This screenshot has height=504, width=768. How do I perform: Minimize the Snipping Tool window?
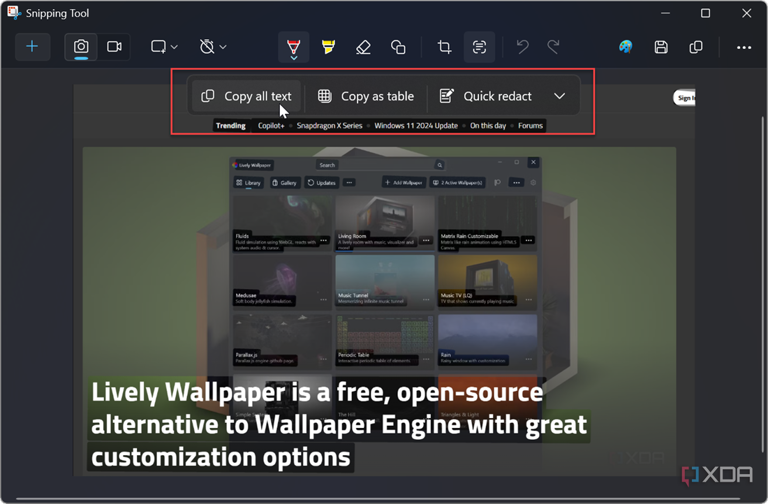coord(665,13)
